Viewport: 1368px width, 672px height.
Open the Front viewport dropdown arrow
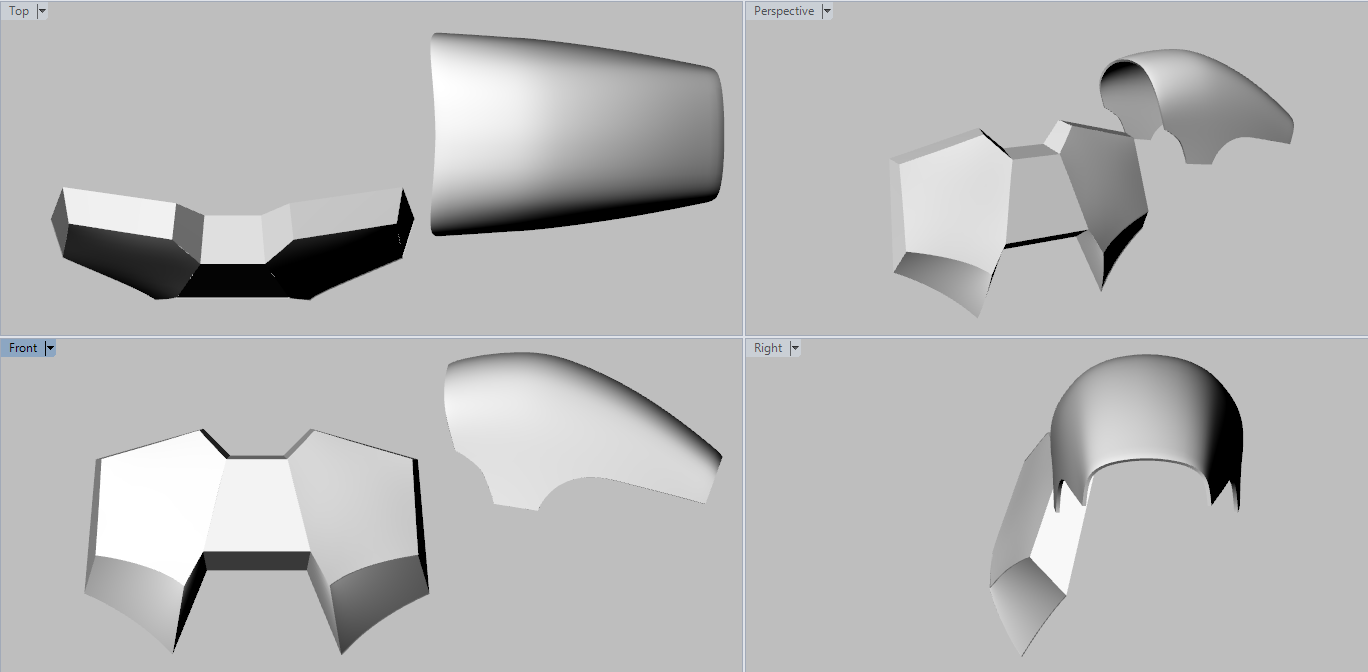(x=50, y=348)
